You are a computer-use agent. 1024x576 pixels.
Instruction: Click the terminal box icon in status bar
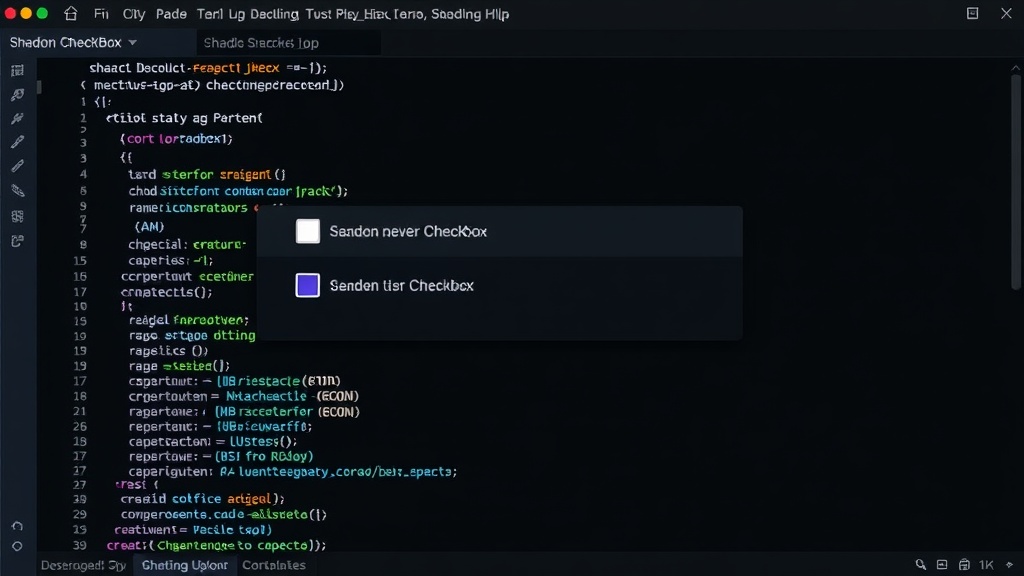[942, 565]
